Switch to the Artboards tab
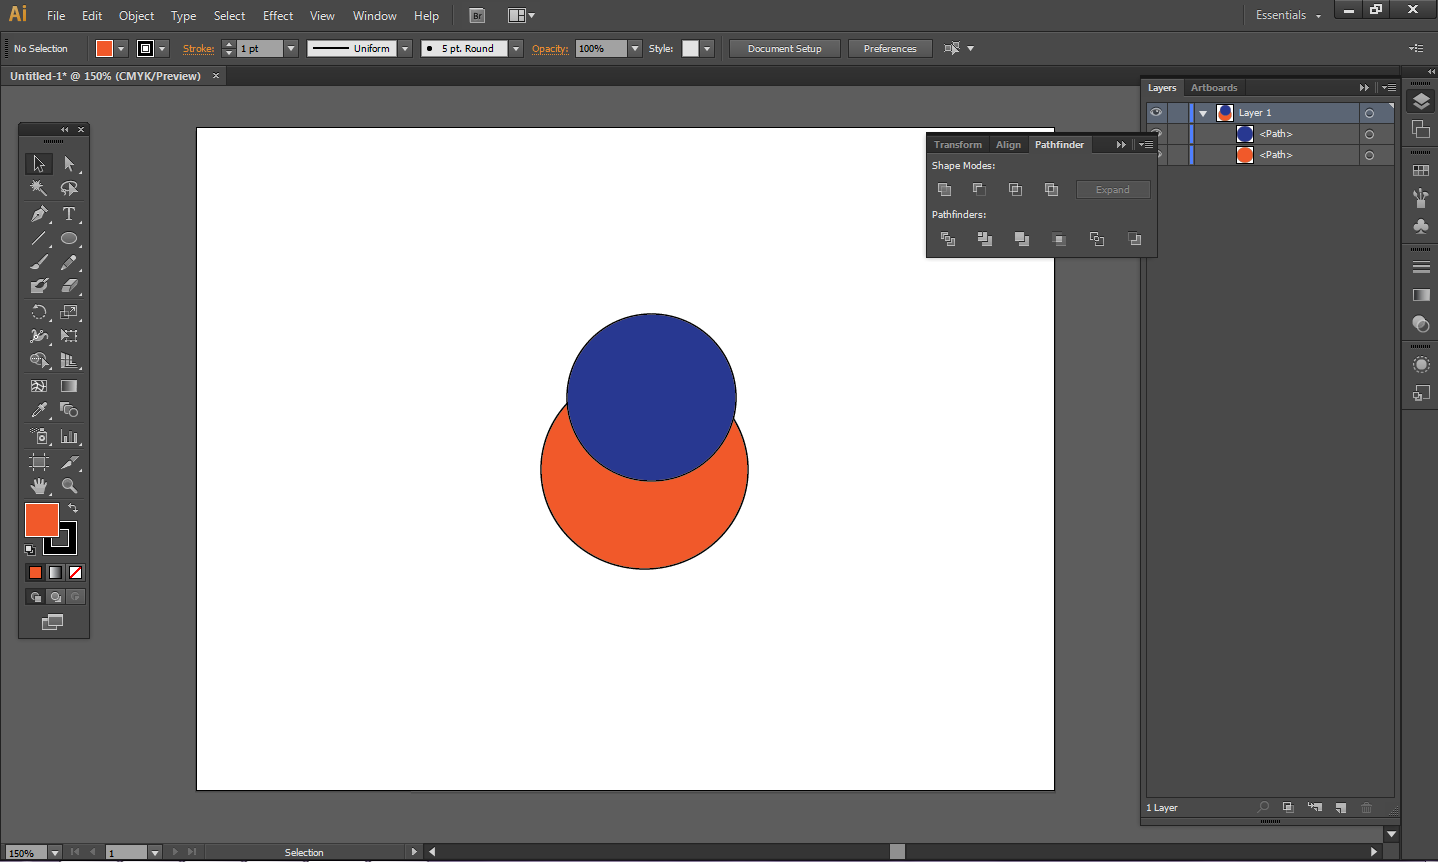Viewport: 1438px width, 862px height. click(1214, 88)
